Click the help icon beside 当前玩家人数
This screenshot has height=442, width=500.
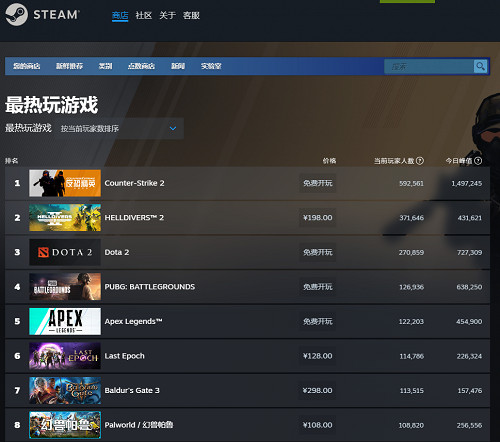click(420, 161)
